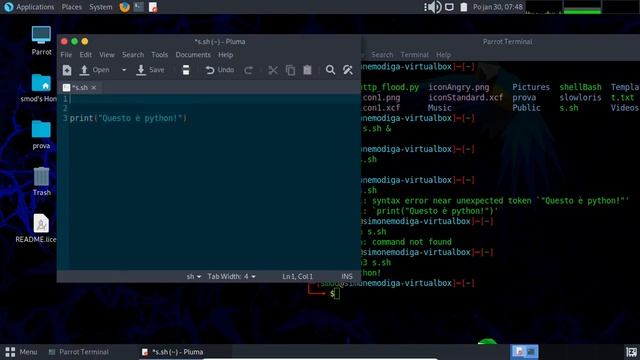Screen dimensions: 640x360
Task: Open the Trash desktop icon
Action: tap(41, 182)
